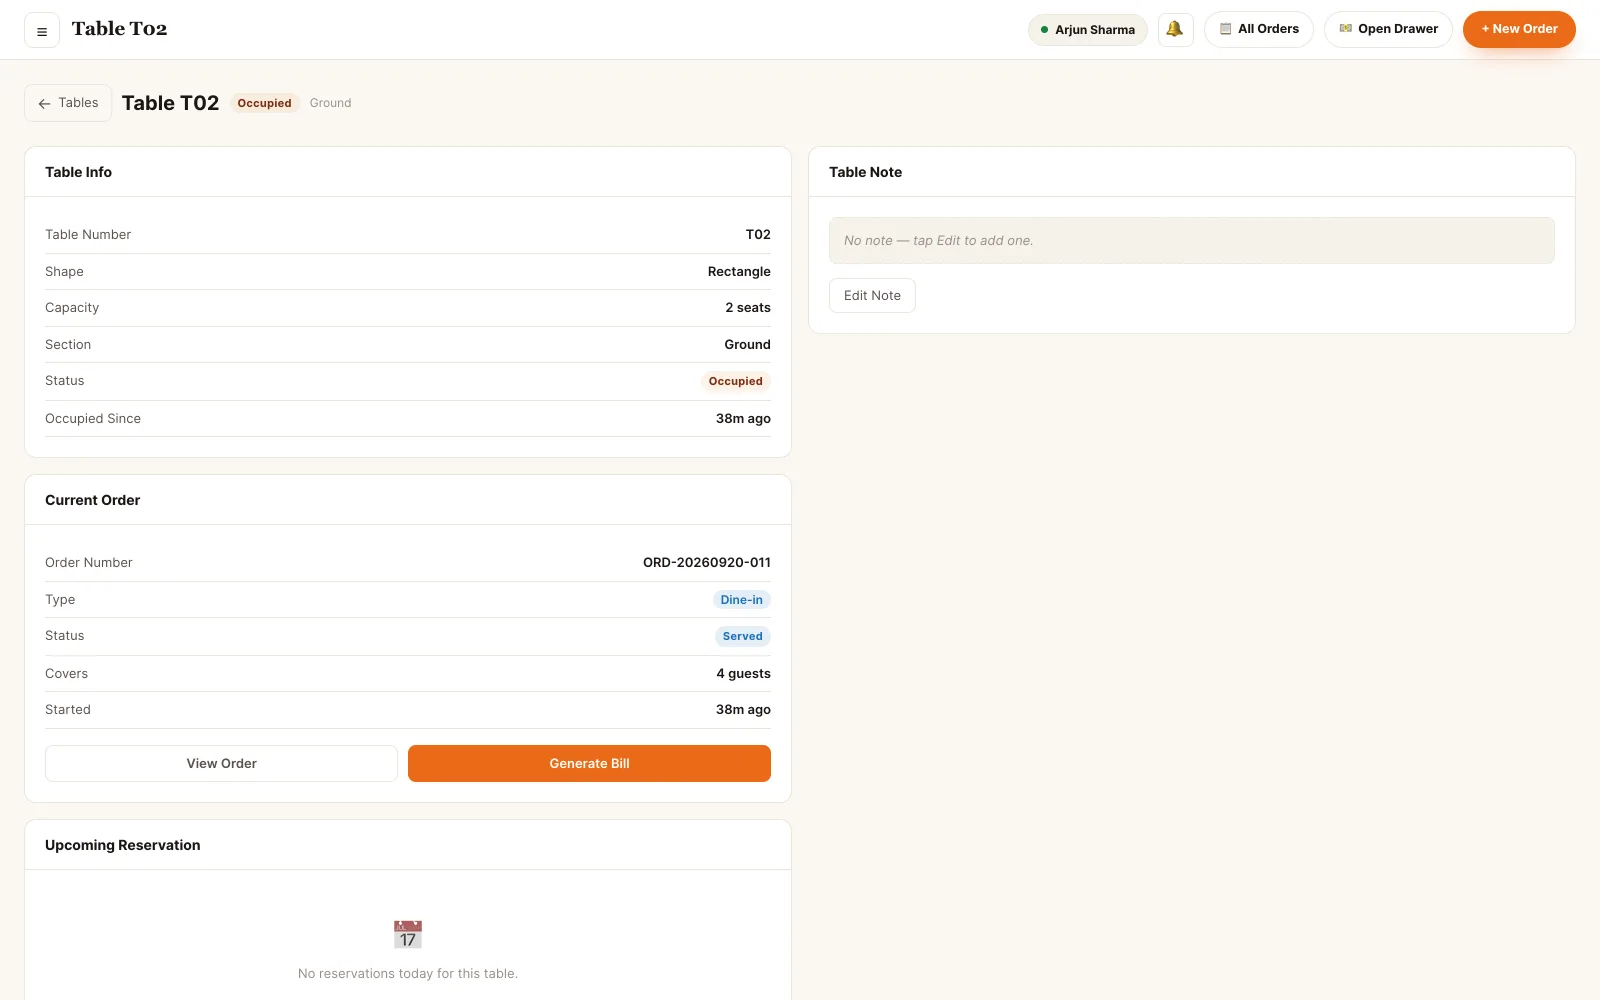
Task: Go back to Tables
Action: point(68,103)
